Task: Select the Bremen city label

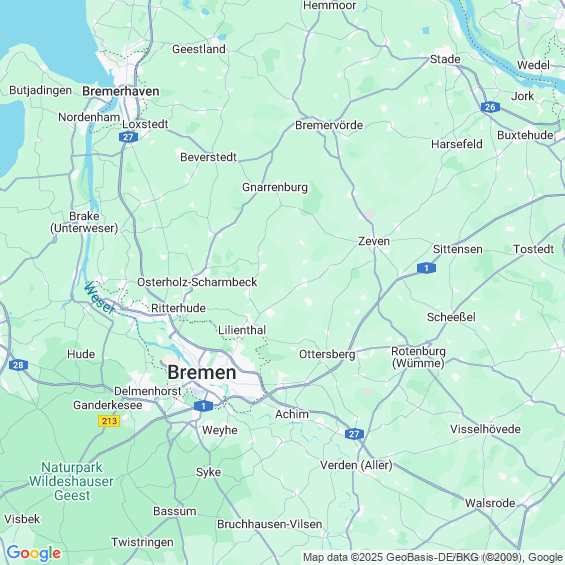Action: click(x=202, y=372)
